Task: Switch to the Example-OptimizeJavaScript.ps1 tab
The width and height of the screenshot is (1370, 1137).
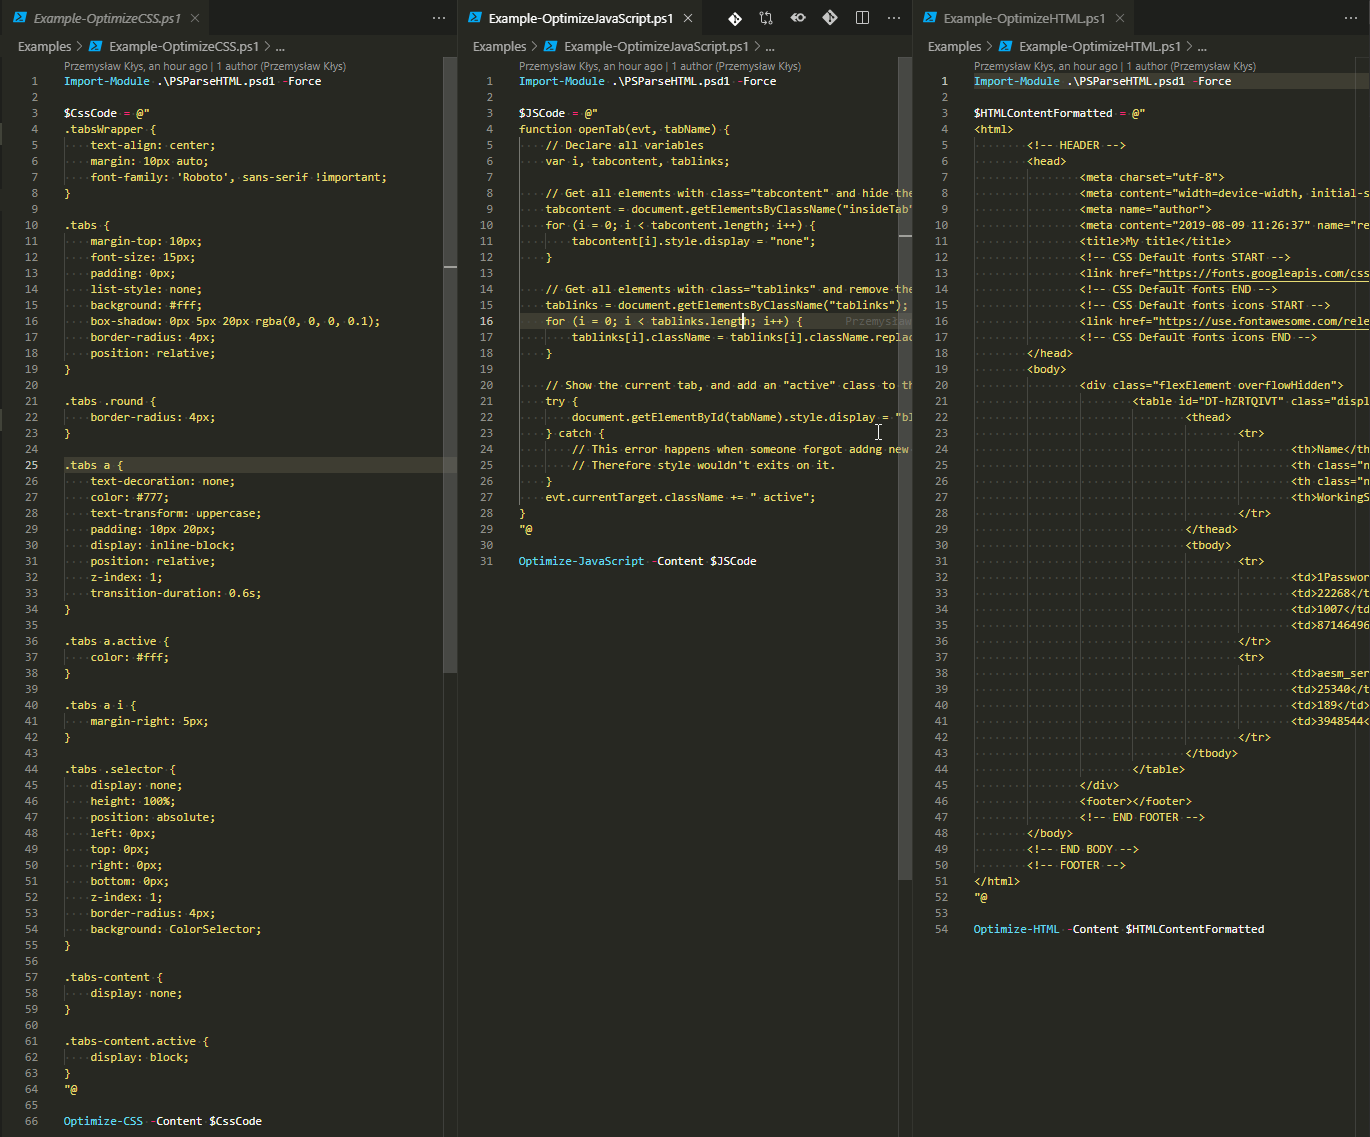Action: click(580, 17)
